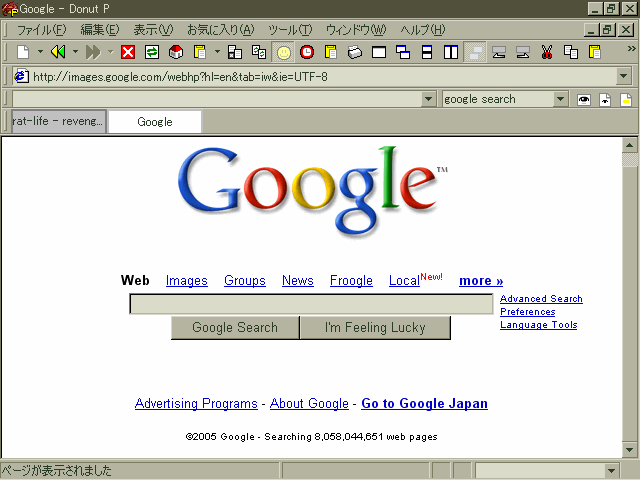Open favorites with yellow notepad icon
This screenshot has height=480, width=640.
click(x=200, y=52)
